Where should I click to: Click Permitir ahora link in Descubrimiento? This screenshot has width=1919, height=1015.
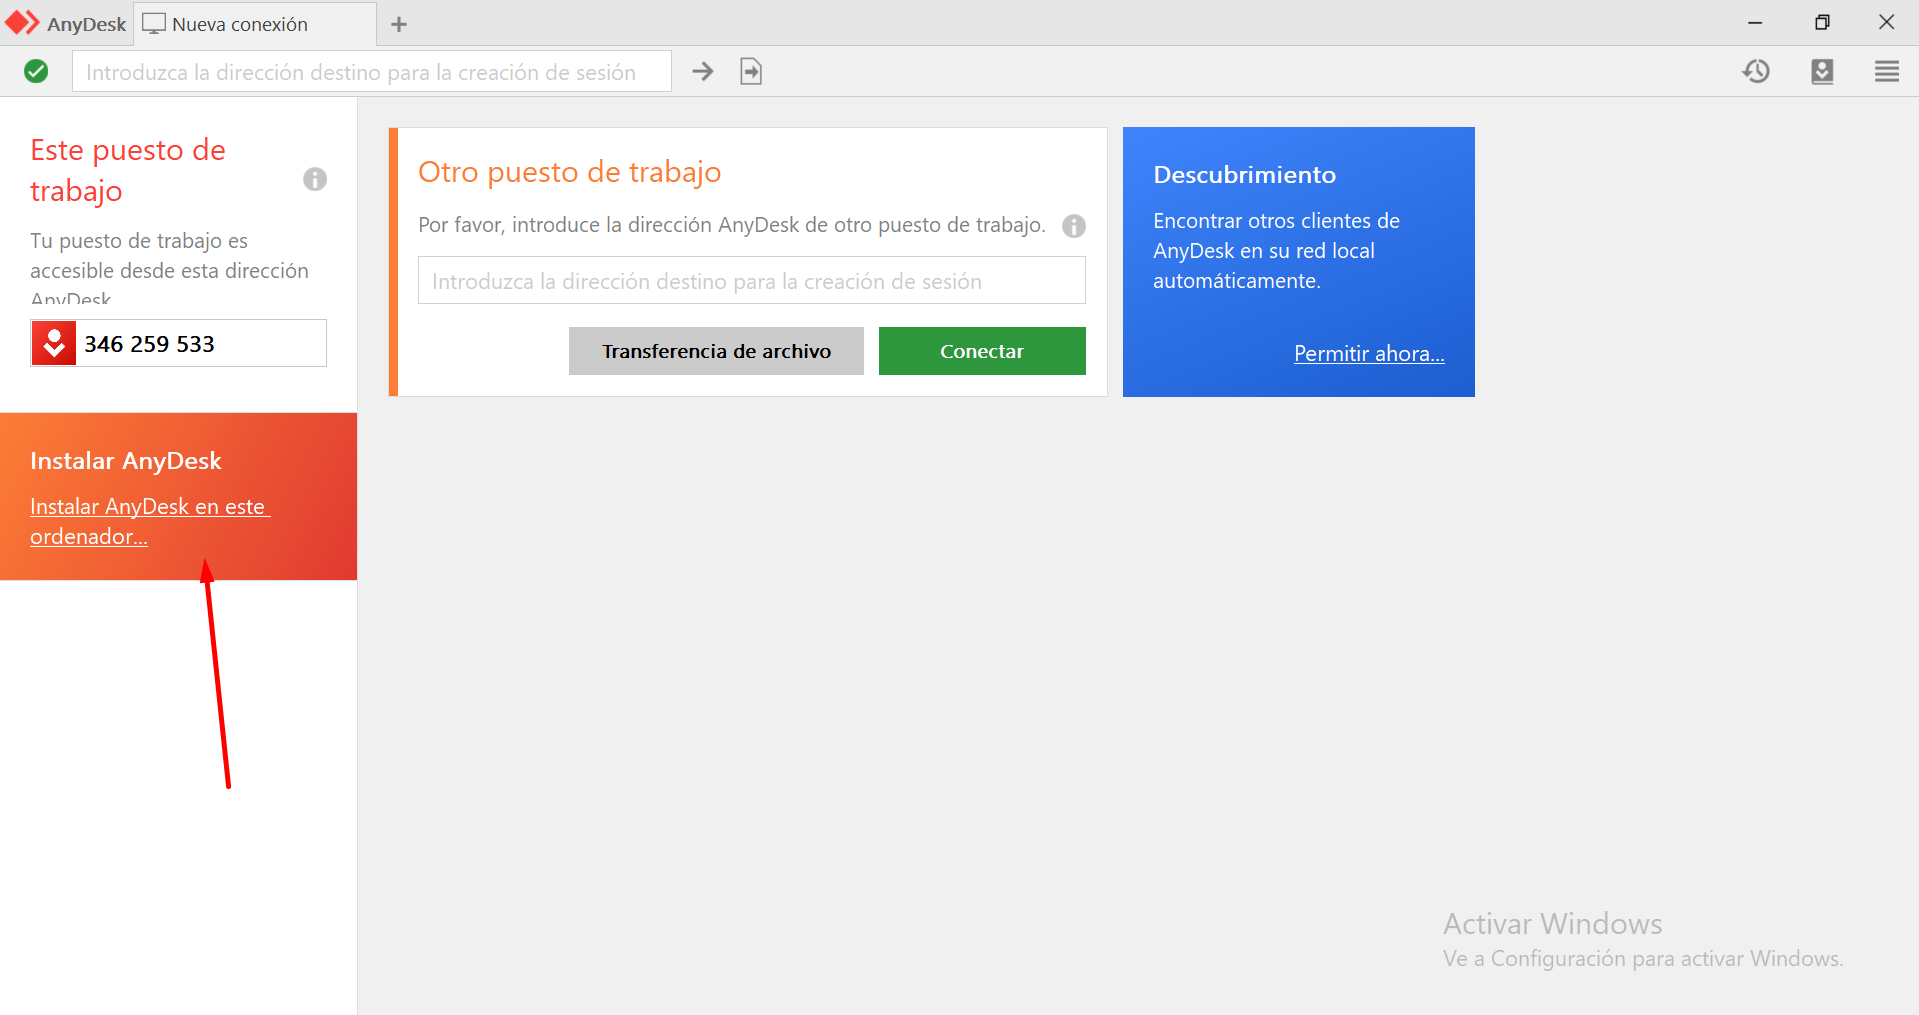pyautogui.click(x=1369, y=353)
